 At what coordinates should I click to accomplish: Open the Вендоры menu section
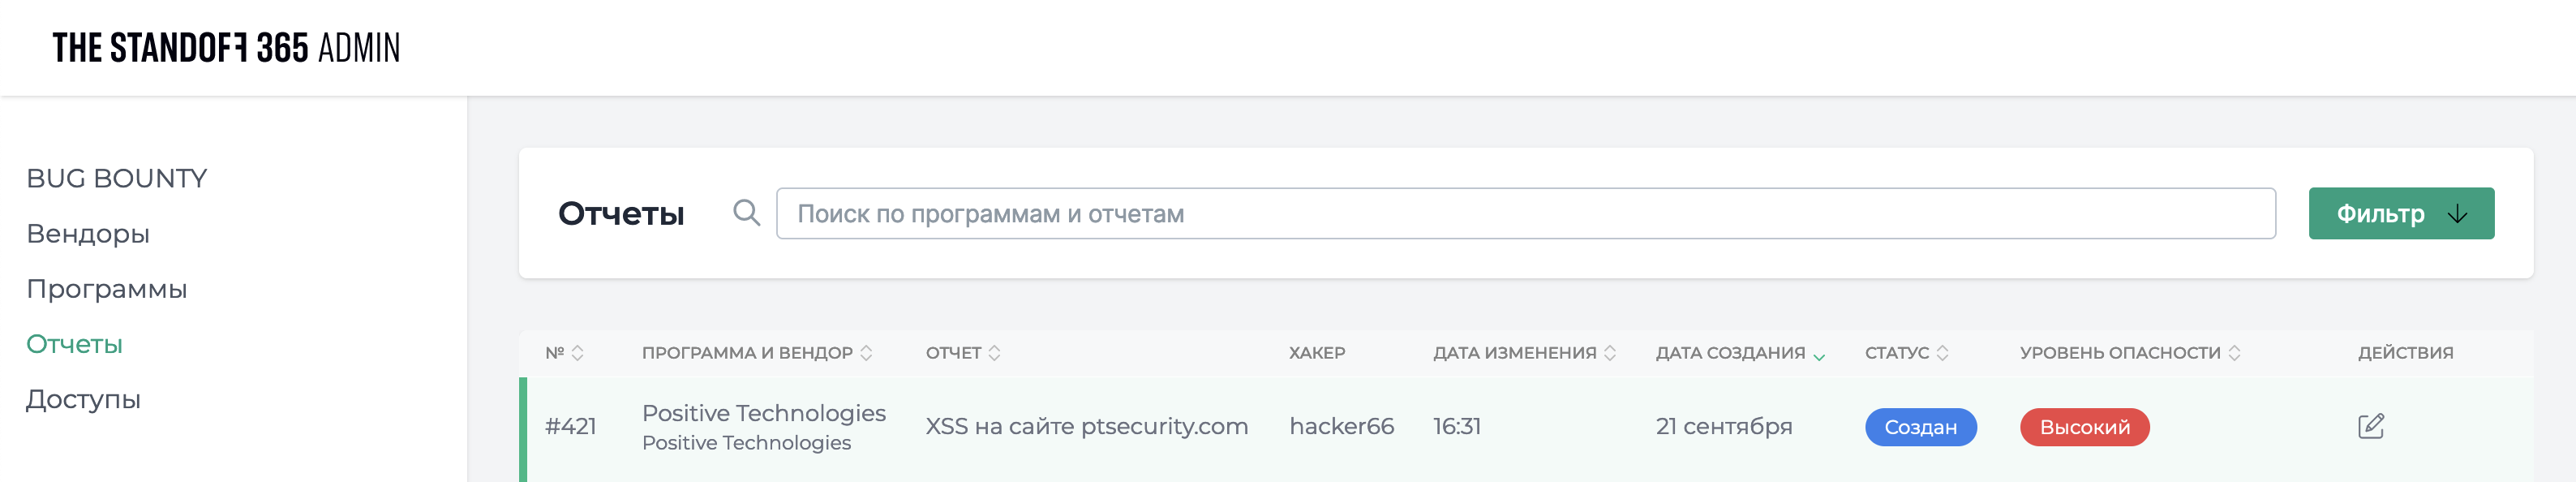88,234
